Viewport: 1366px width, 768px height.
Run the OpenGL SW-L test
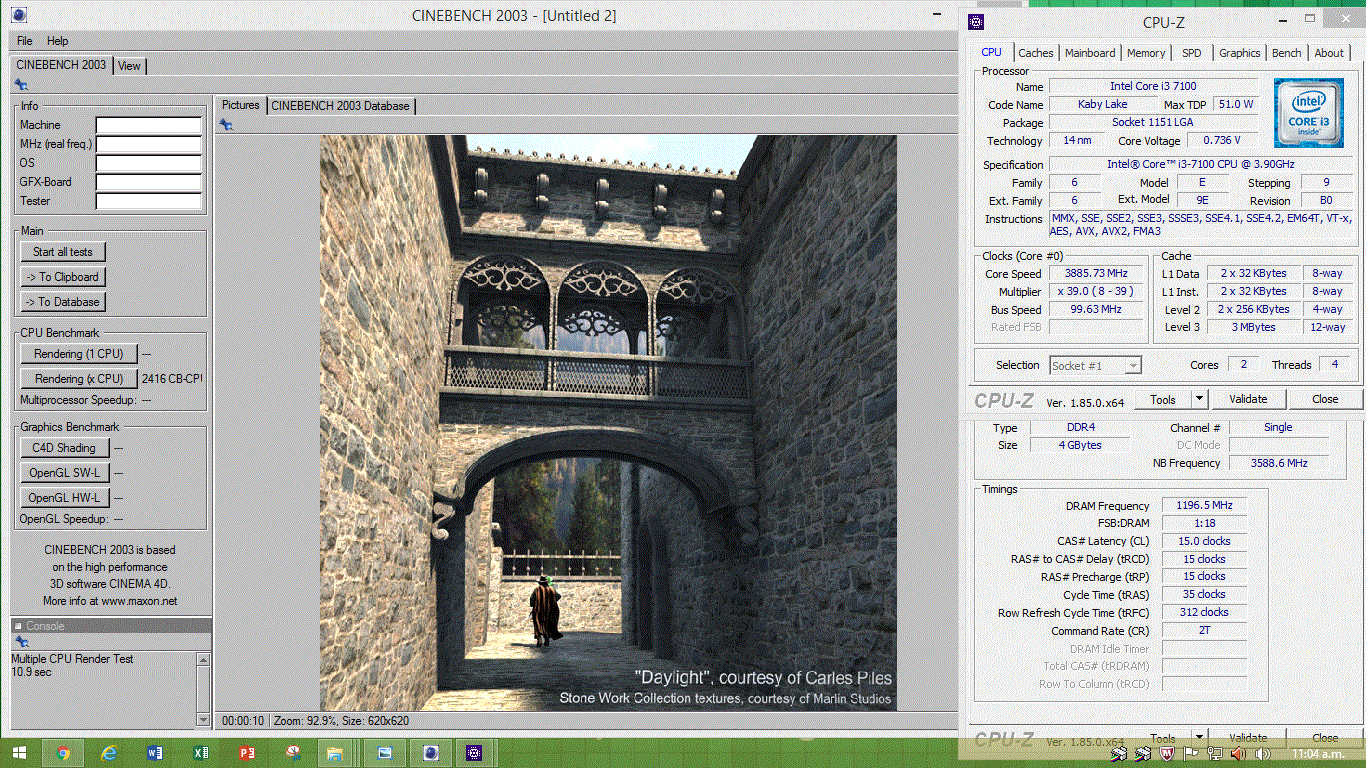coord(64,473)
